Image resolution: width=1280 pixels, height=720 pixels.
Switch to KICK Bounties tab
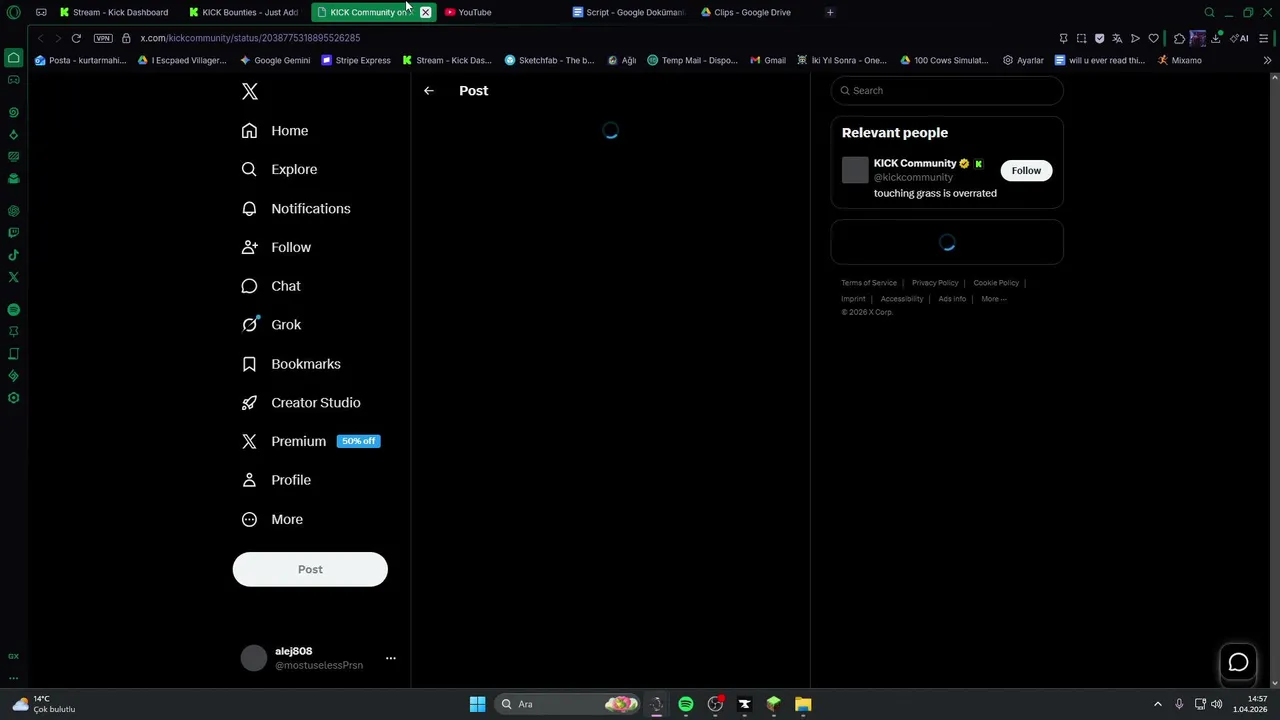click(243, 12)
